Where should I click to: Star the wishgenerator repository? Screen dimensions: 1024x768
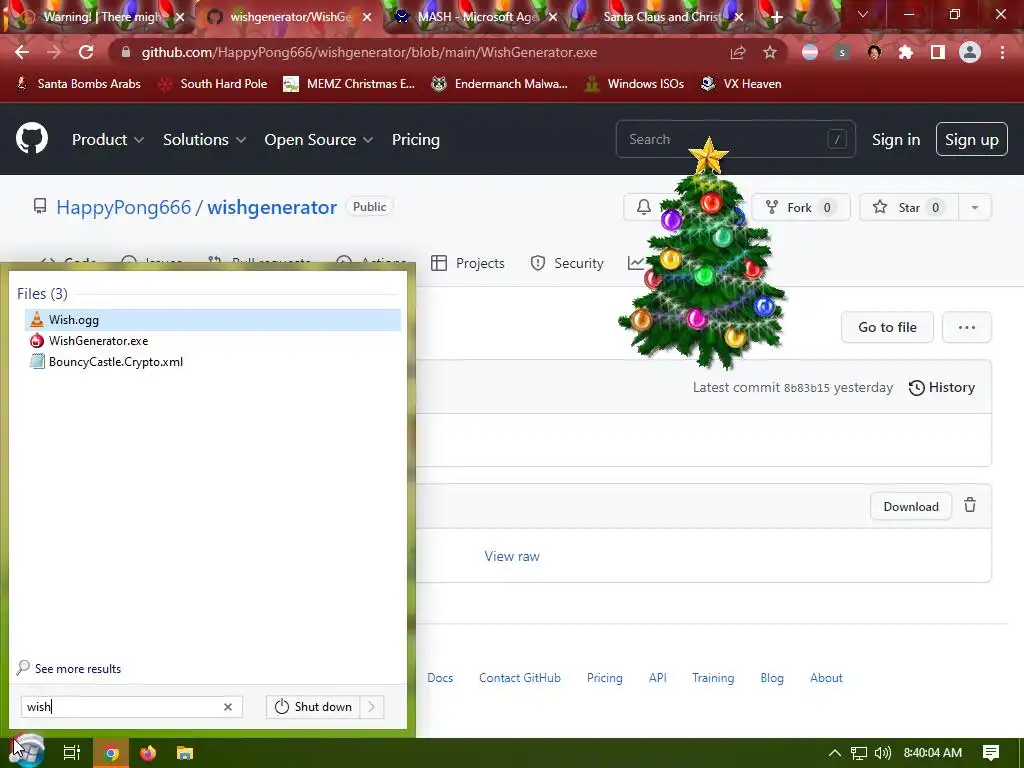click(909, 208)
